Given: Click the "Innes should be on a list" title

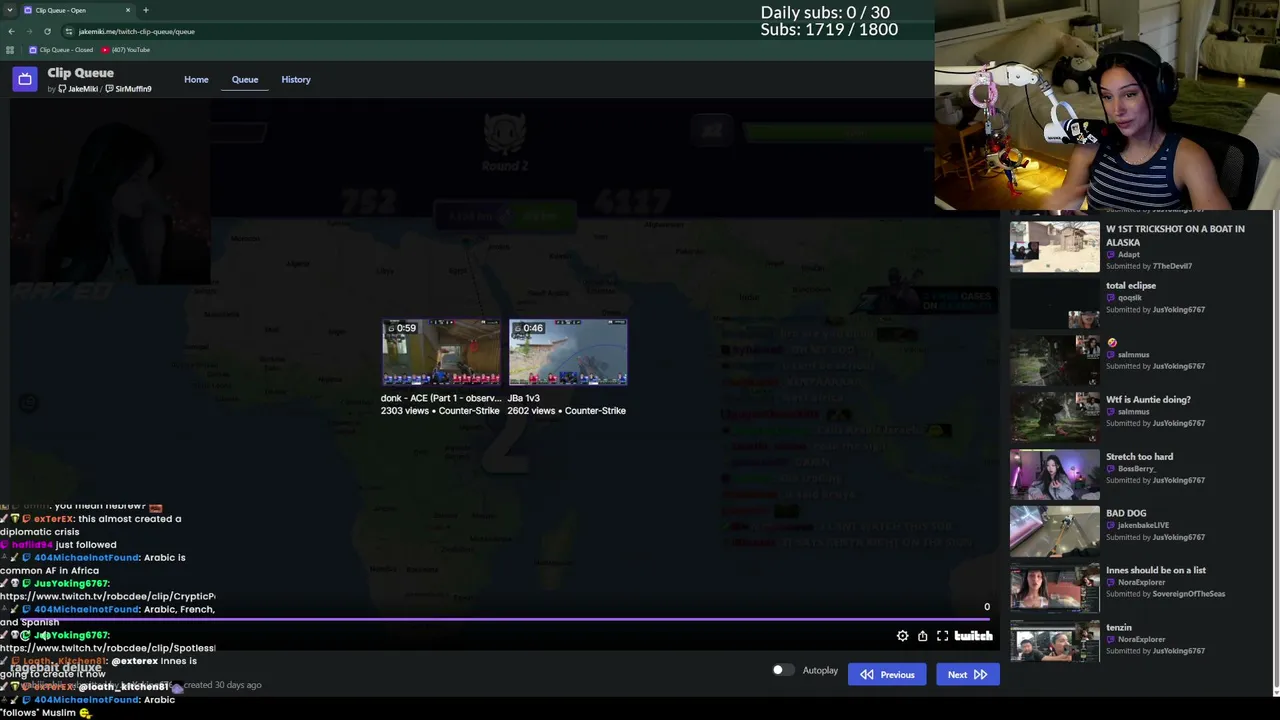Looking at the screenshot, I should click(1156, 571).
